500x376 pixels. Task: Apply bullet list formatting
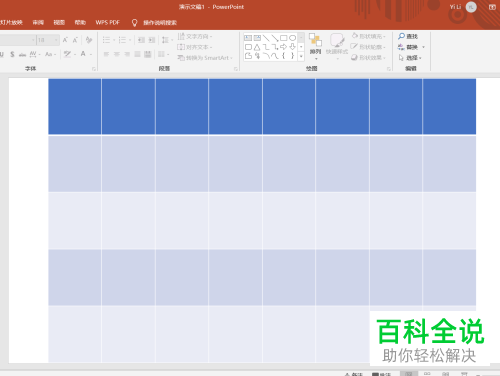(x=106, y=40)
